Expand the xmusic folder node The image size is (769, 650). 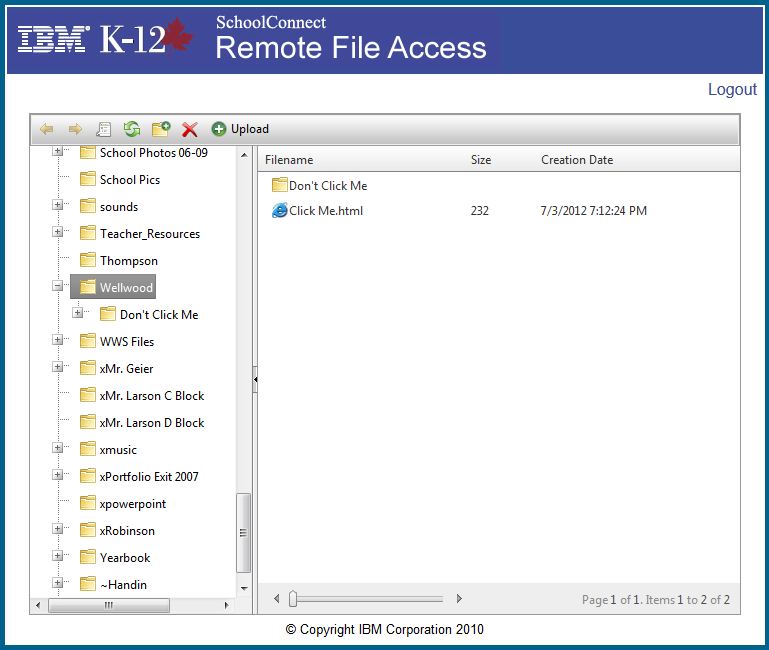[58, 447]
